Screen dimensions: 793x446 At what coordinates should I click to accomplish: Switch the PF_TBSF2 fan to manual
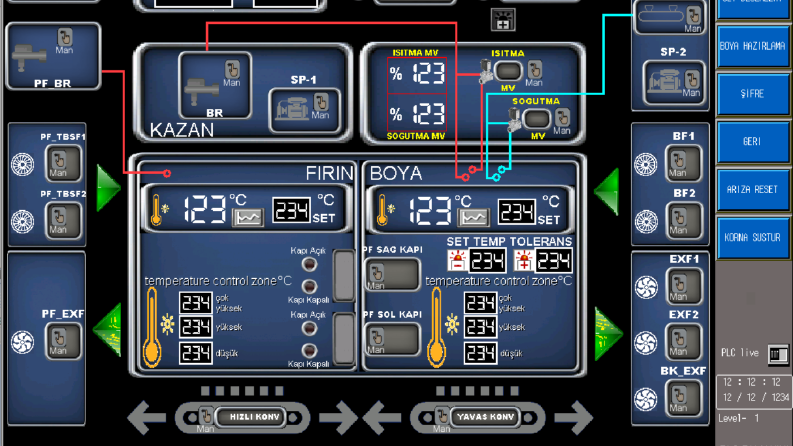click(x=63, y=220)
